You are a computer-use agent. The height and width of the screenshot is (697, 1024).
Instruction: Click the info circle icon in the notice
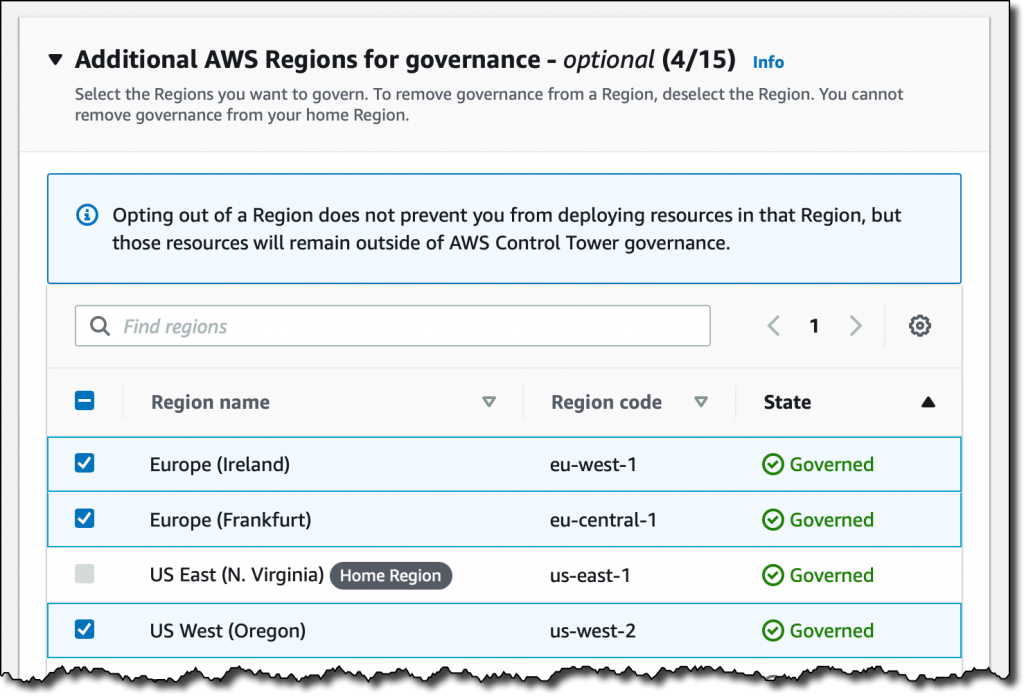(87, 214)
